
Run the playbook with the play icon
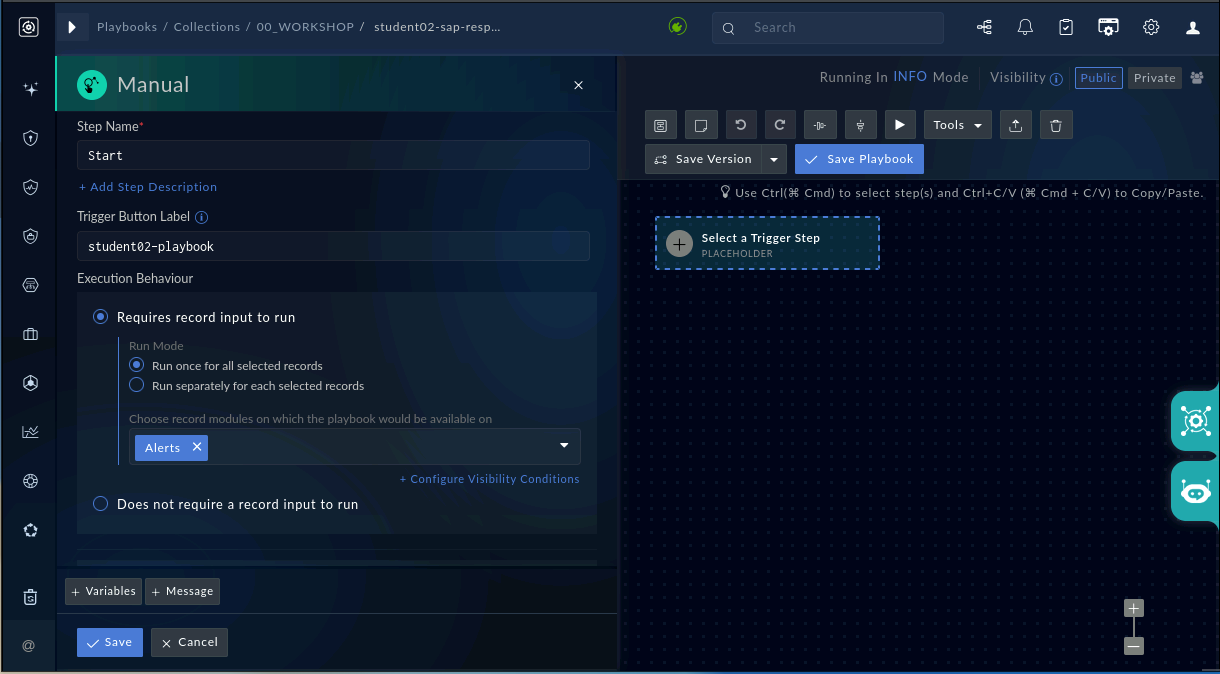pyautogui.click(x=900, y=125)
